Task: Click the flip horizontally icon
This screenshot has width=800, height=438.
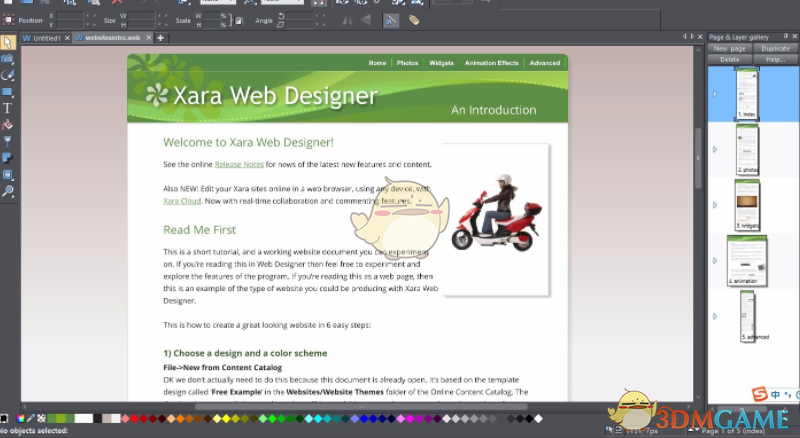Action: [x=347, y=20]
